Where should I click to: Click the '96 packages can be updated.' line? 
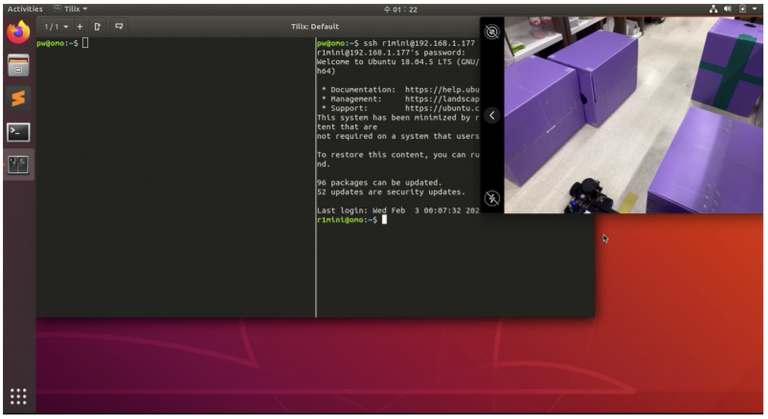[379, 183]
